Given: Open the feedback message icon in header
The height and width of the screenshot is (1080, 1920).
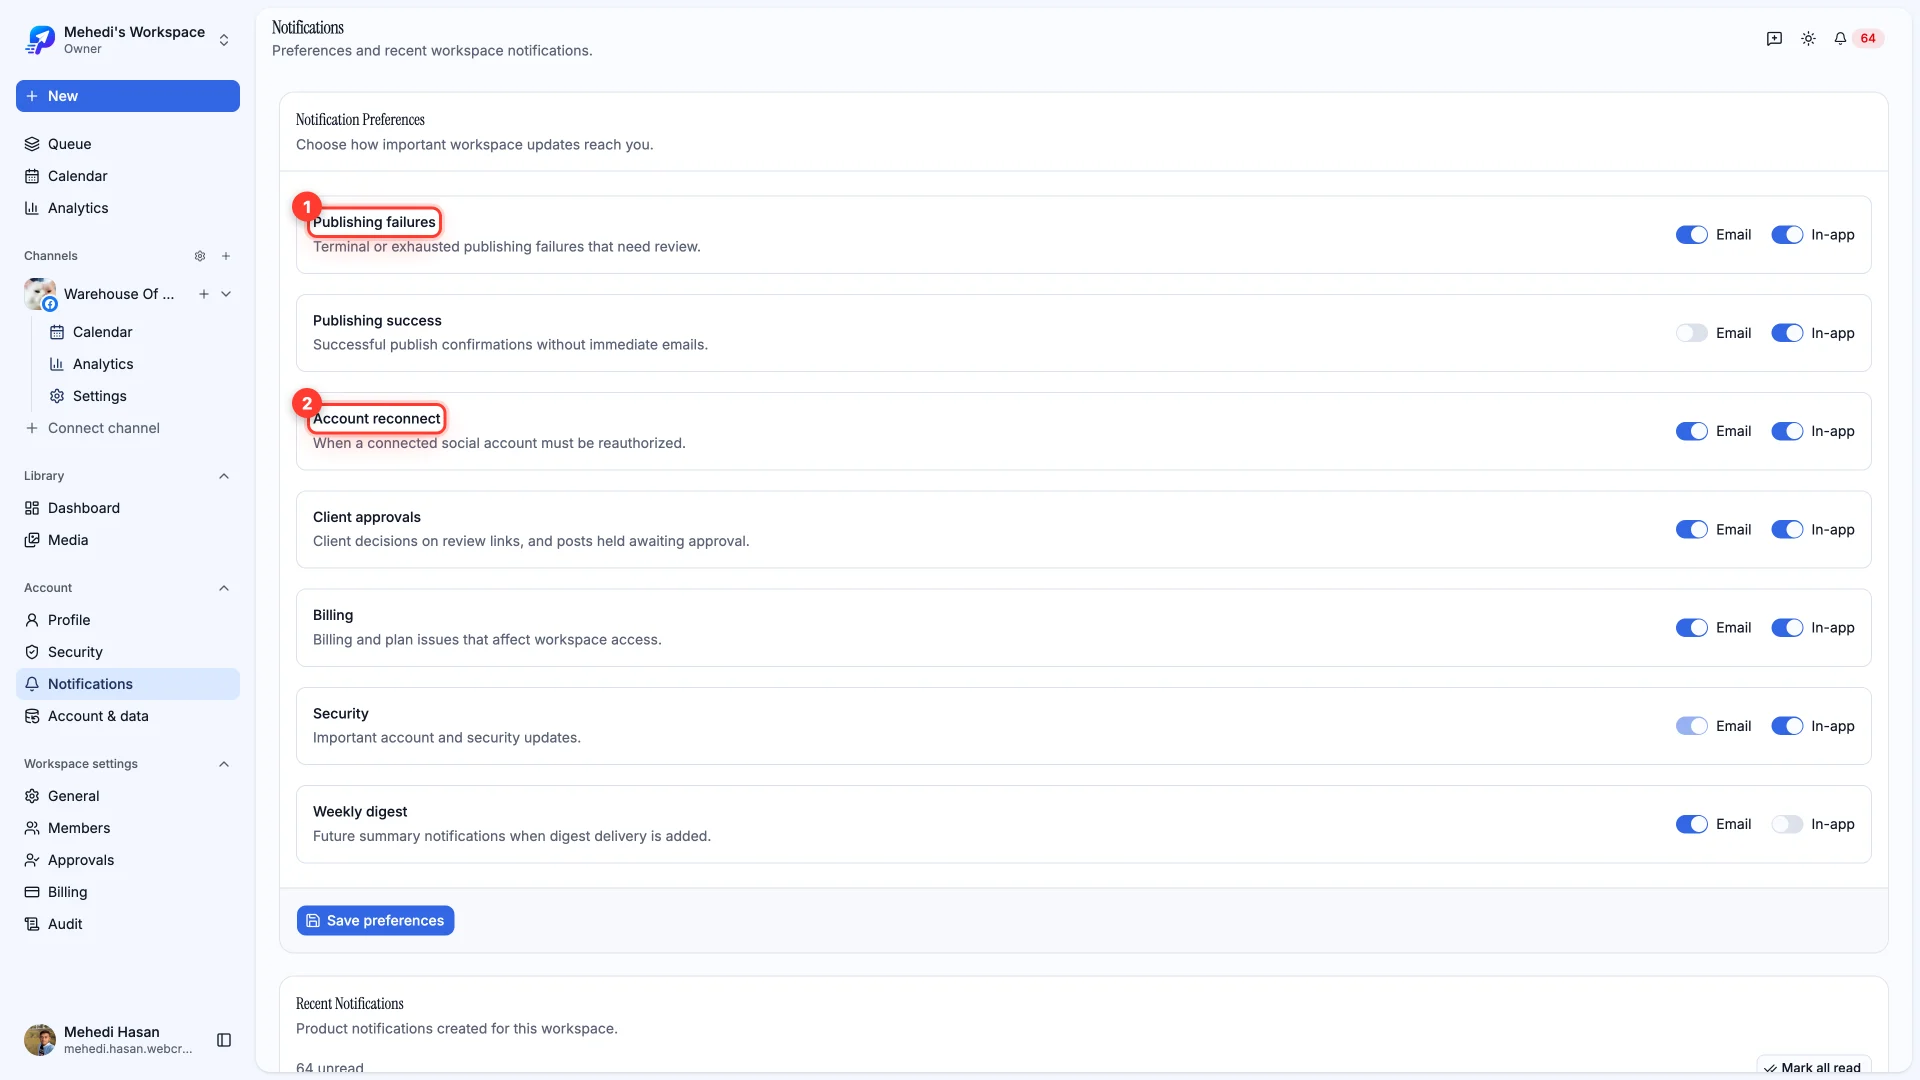Looking at the screenshot, I should coord(1774,38).
